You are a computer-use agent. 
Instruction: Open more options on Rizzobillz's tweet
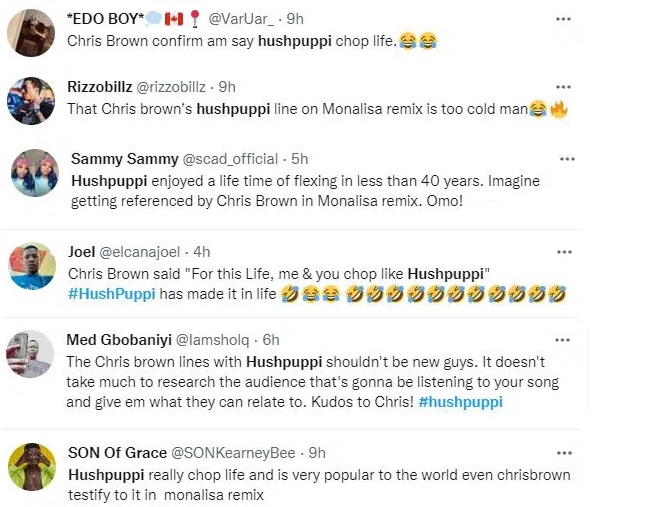point(563,87)
